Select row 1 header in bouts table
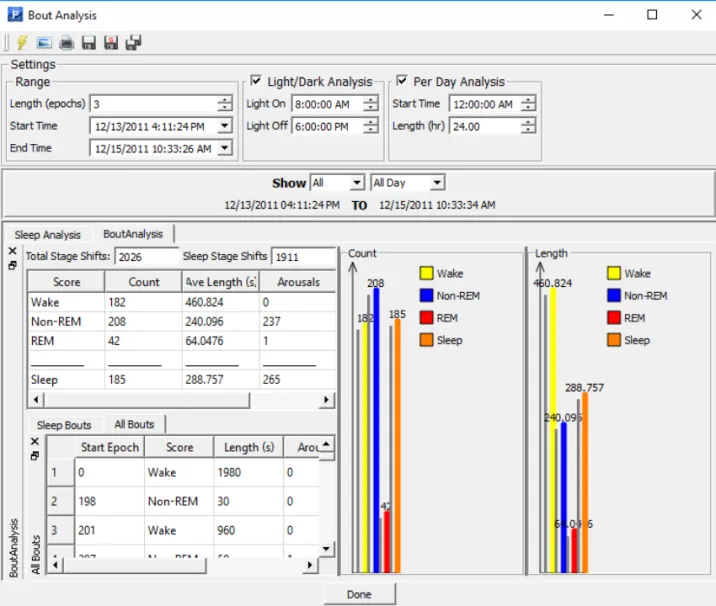 pyautogui.click(x=60, y=472)
